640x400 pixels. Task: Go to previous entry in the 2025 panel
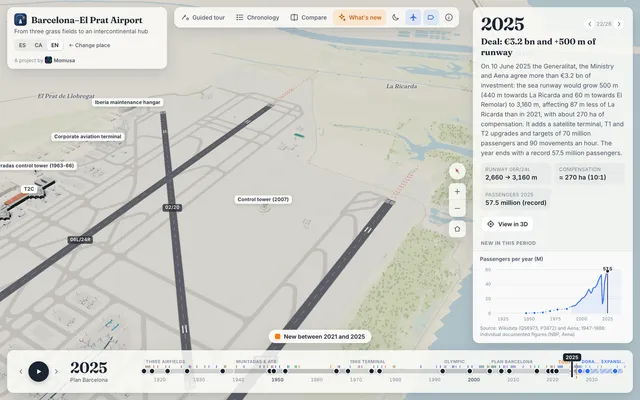[589, 24]
